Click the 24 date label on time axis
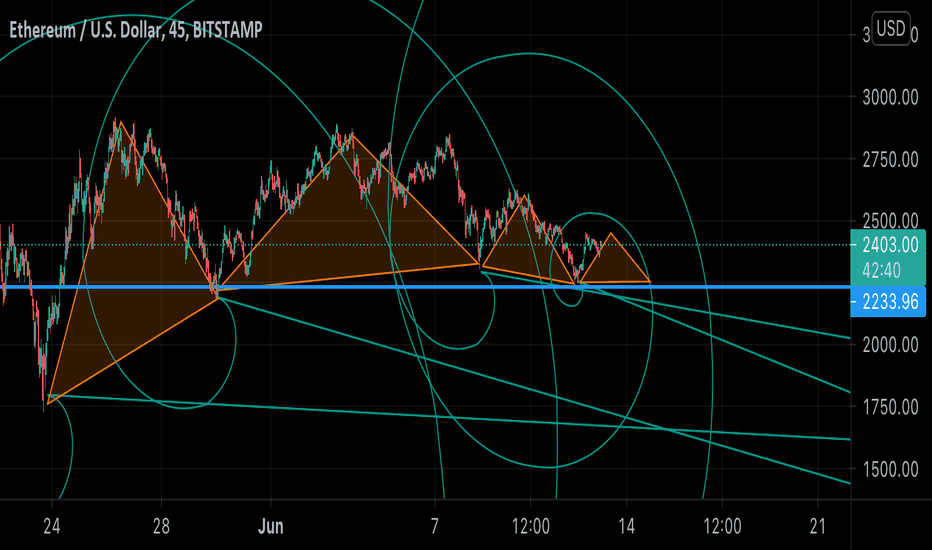 (x=52, y=526)
